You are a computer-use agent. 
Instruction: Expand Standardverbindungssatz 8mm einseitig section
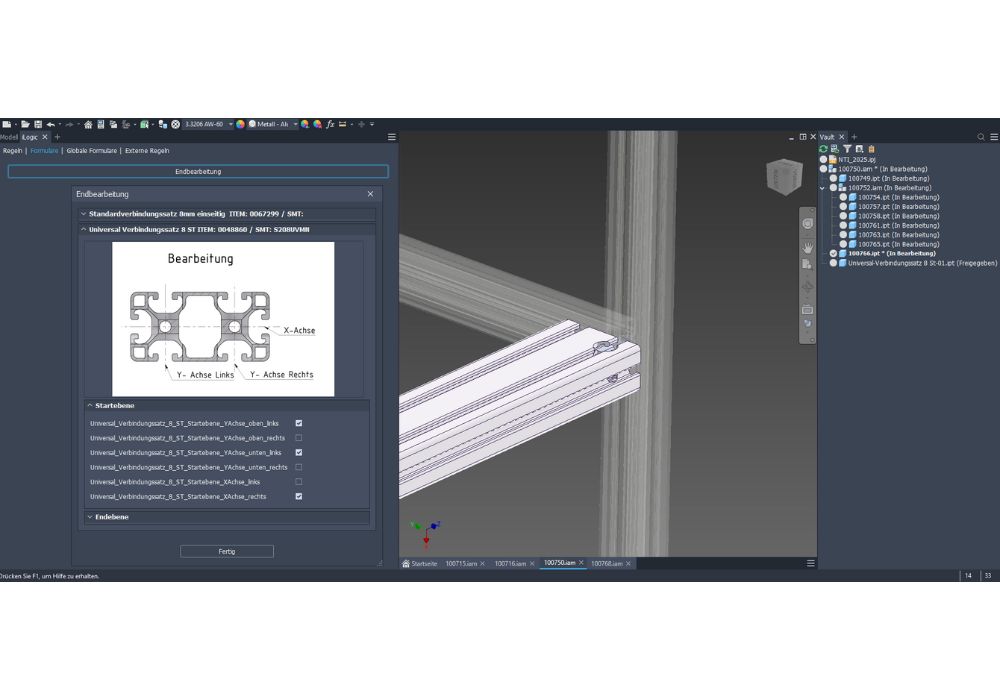pos(83,214)
